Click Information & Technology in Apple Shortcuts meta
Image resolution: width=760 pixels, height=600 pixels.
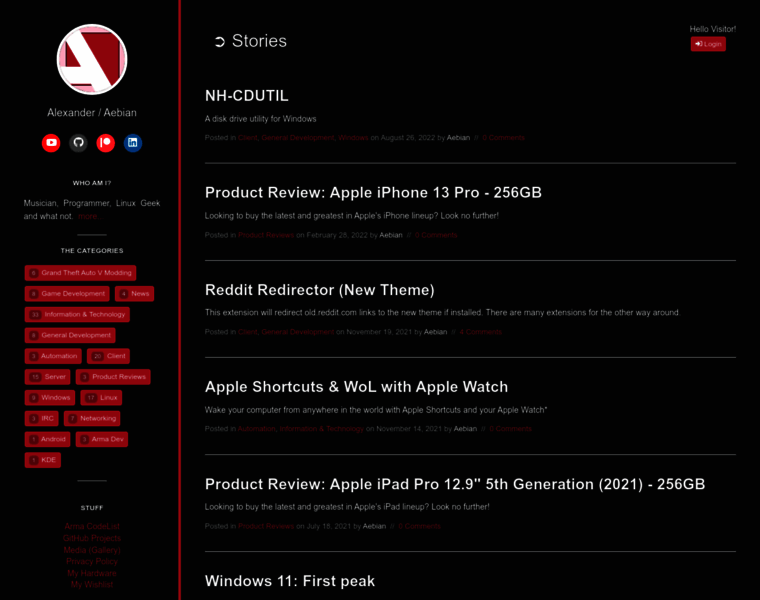point(321,429)
